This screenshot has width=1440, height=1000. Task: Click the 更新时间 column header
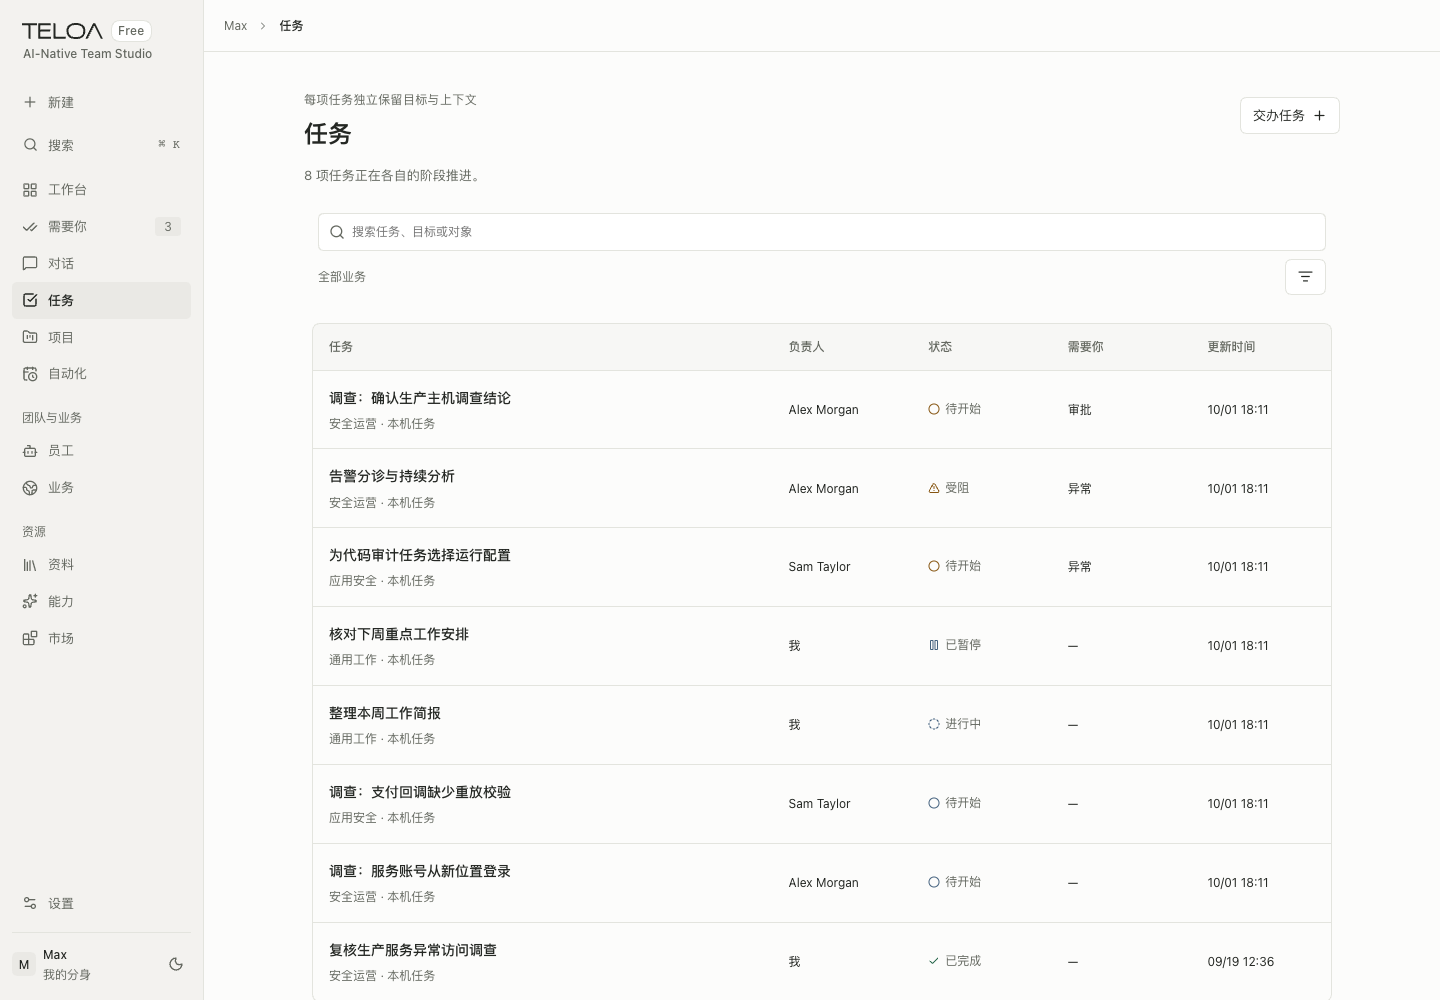[x=1231, y=347]
